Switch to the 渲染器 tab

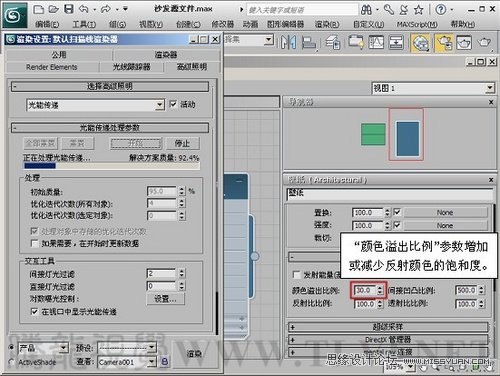[166, 55]
